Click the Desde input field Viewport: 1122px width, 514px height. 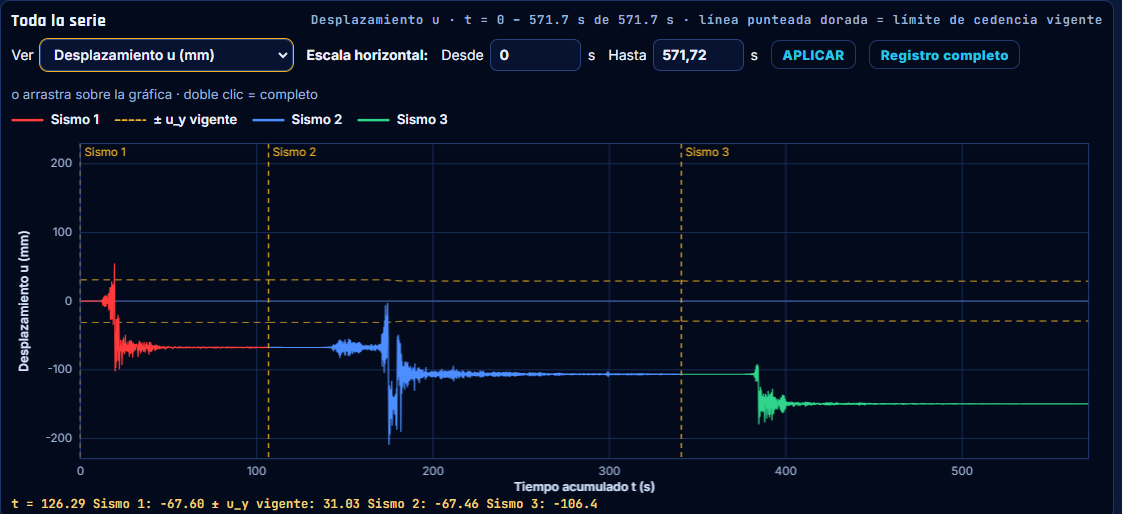tap(535, 55)
